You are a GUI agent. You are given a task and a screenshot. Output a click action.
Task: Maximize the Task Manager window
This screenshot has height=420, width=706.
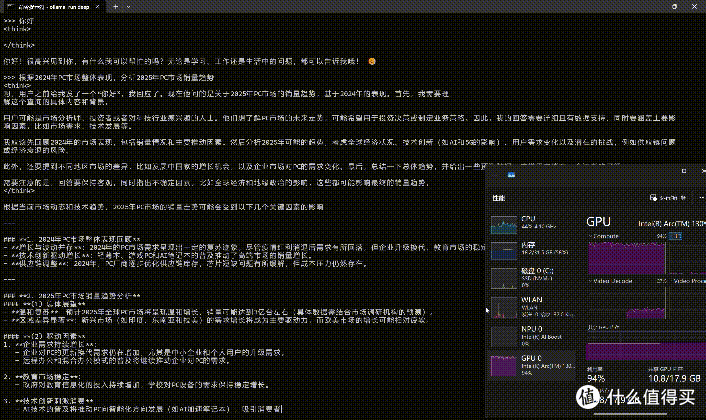click(x=684, y=171)
